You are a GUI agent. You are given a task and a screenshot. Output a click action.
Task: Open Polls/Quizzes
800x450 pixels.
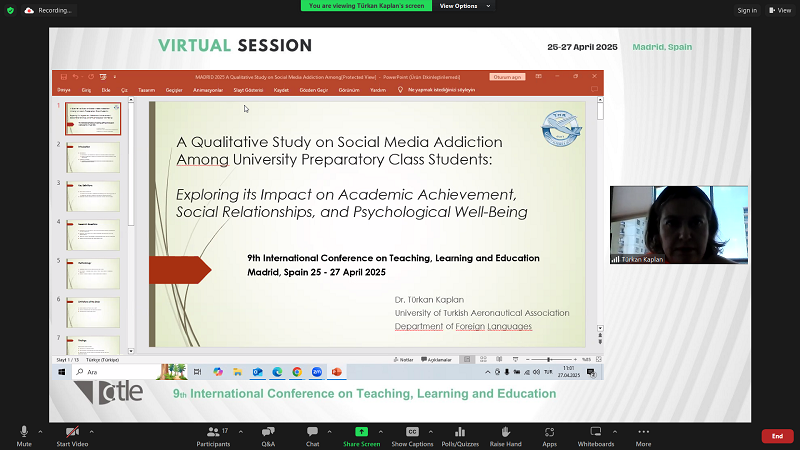pyautogui.click(x=460, y=431)
